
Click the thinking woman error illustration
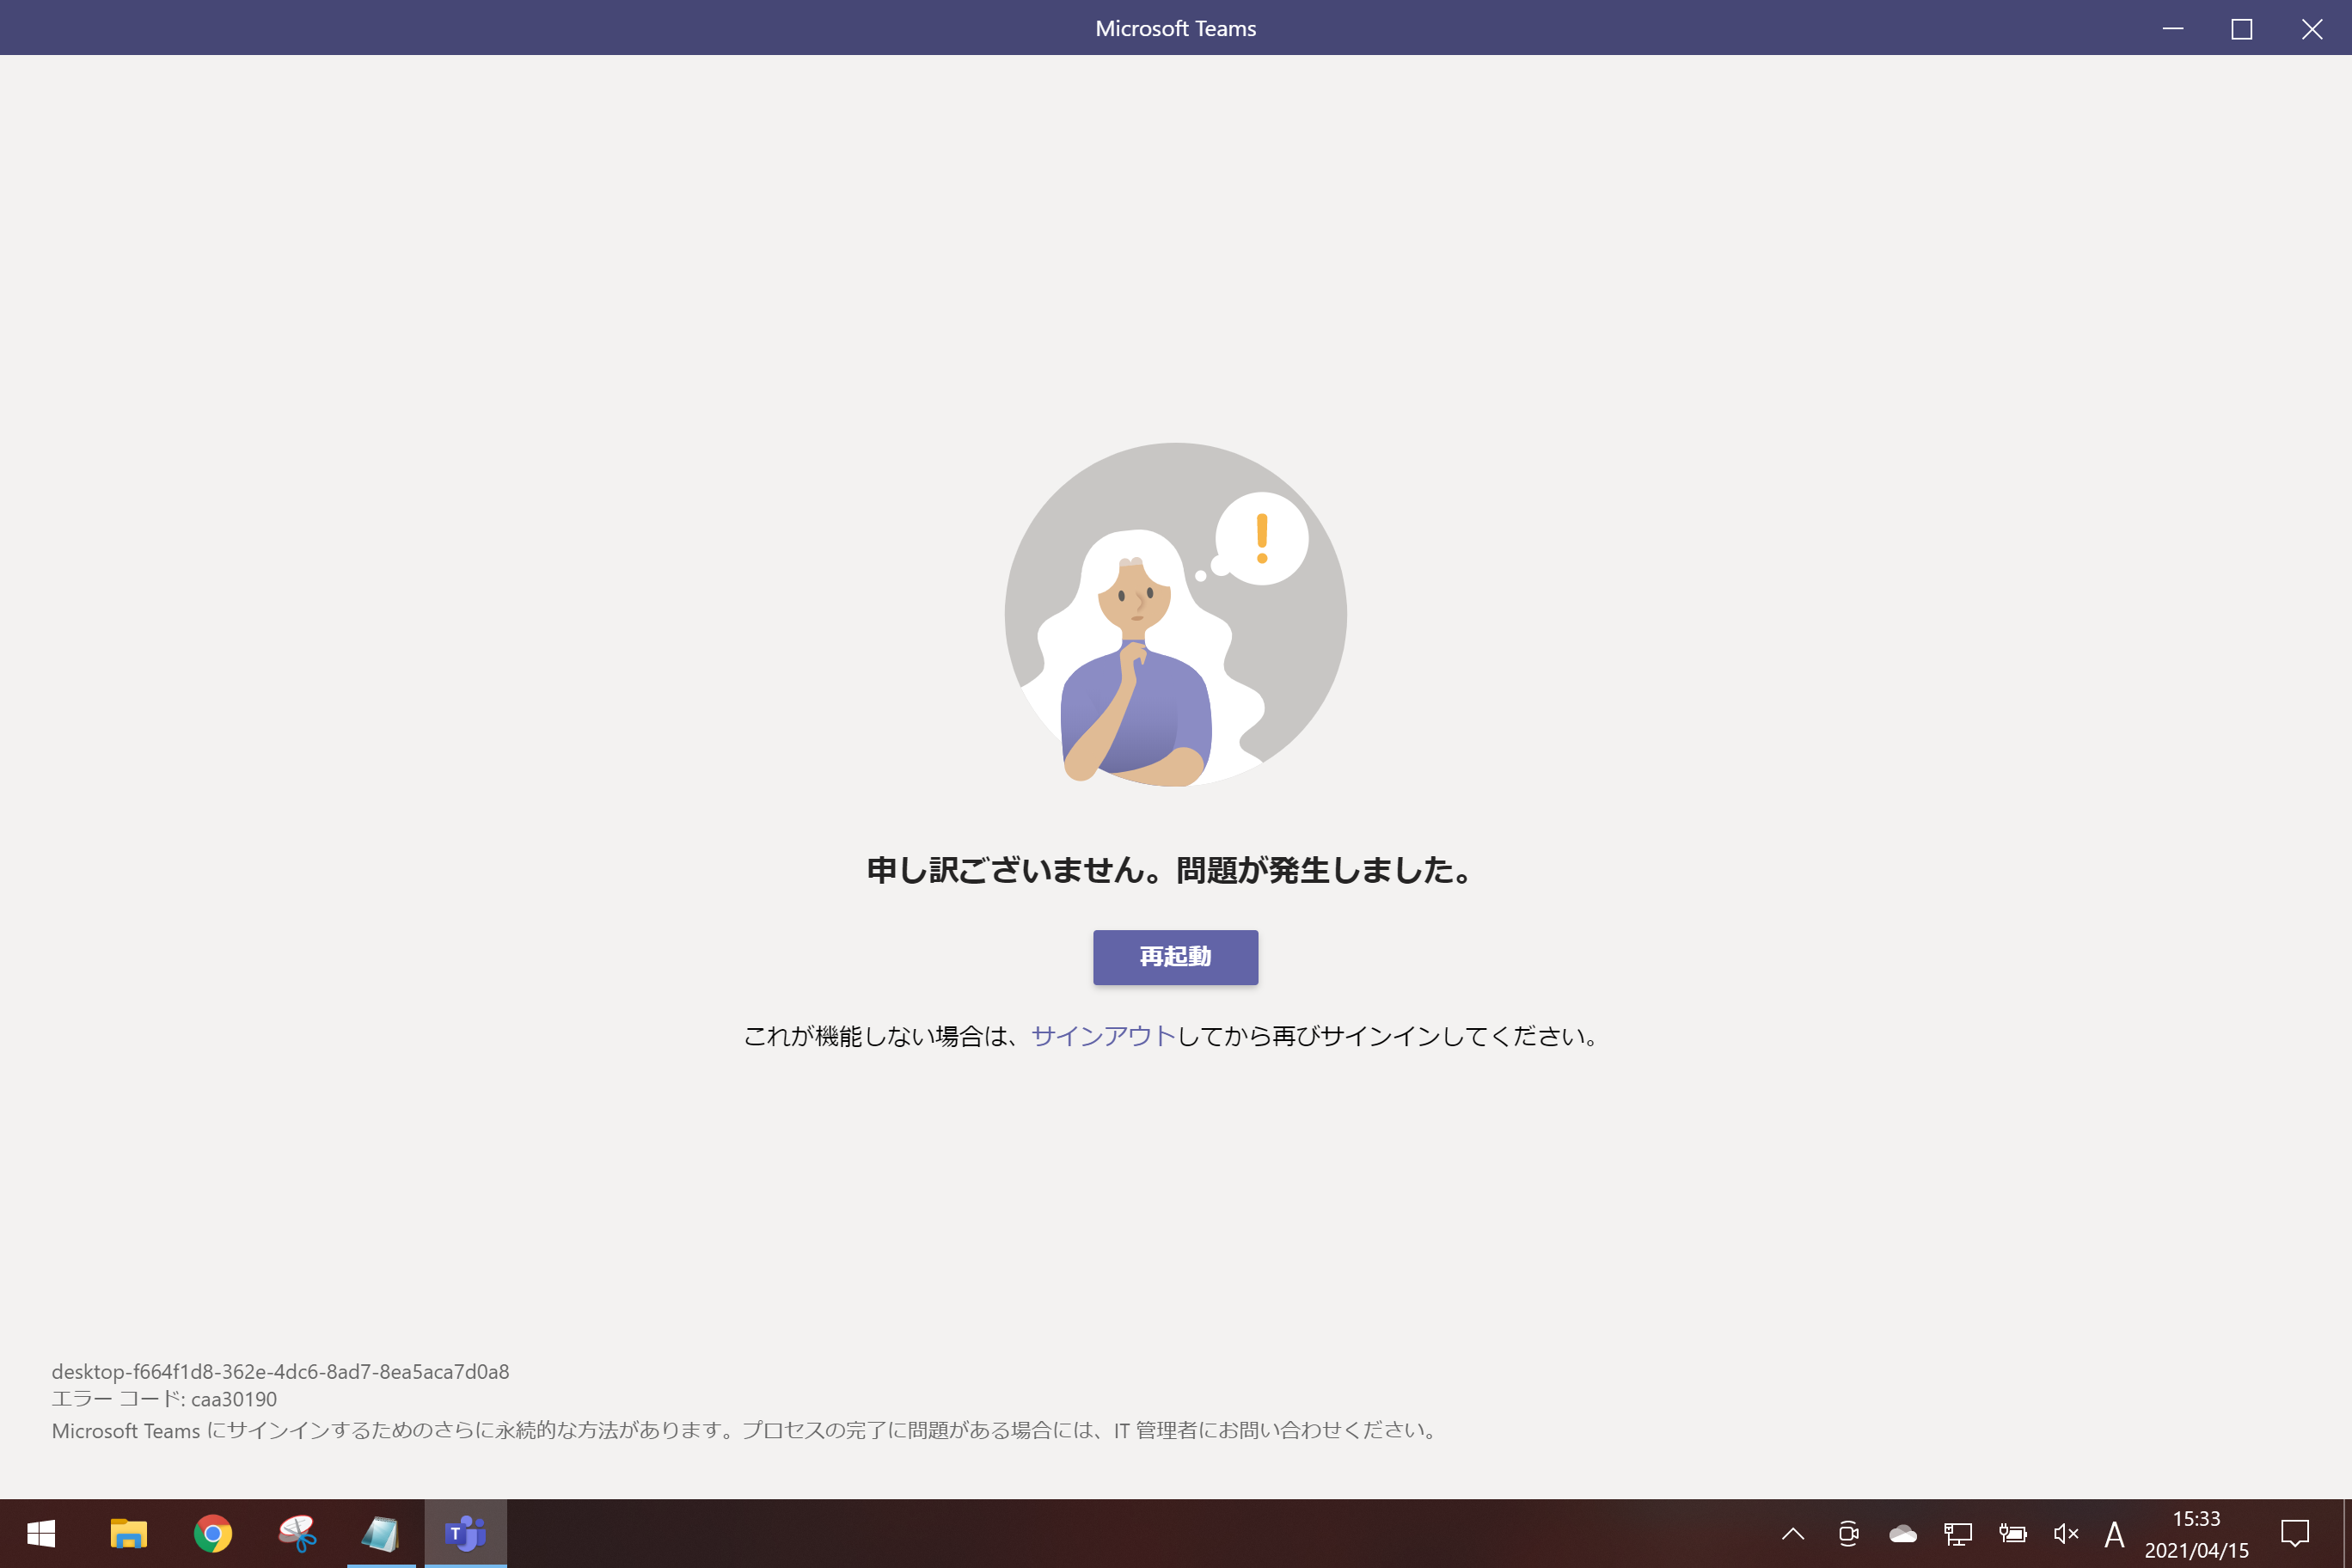point(1175,614)
